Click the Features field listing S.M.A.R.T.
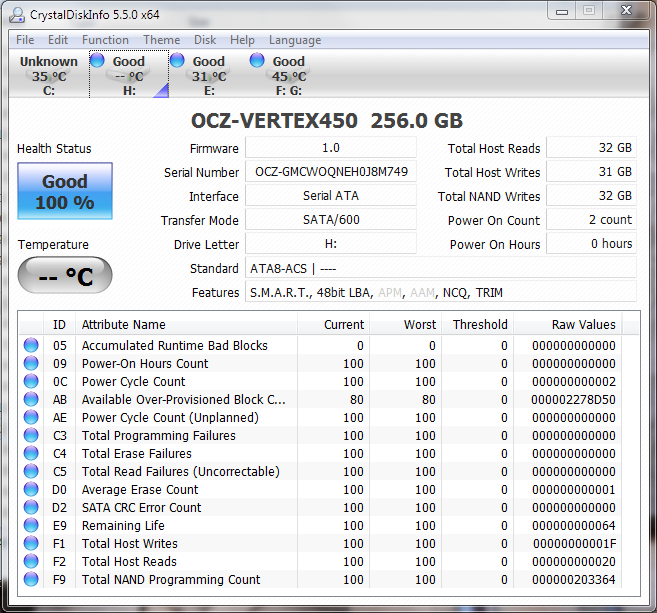This screenshot has height=613, width=657. coord(441,292)
